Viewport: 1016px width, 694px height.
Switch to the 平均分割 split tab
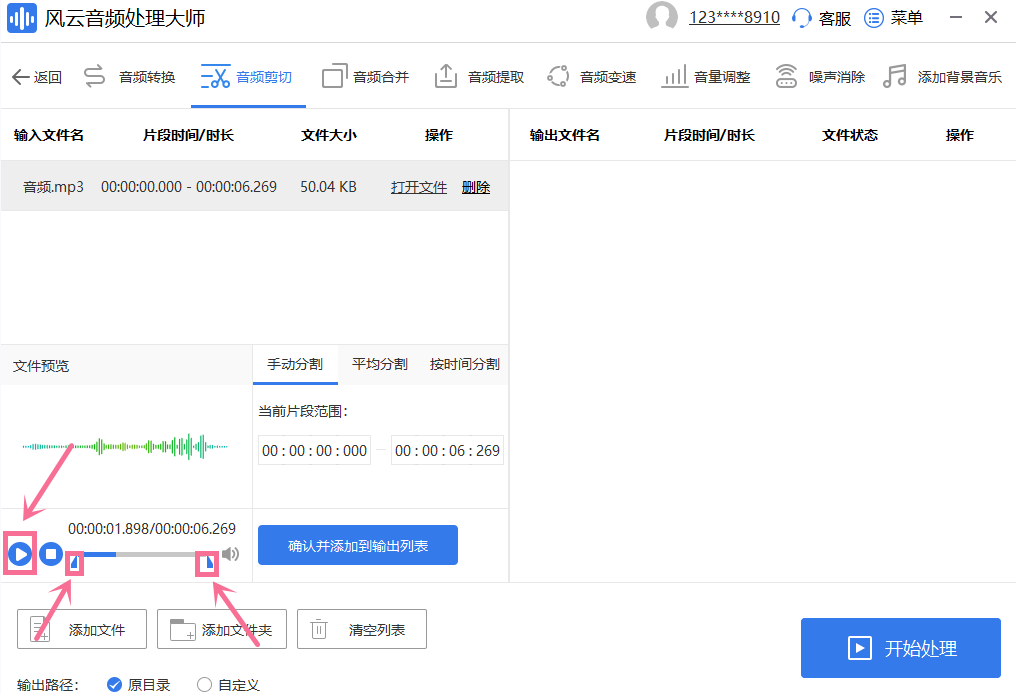pyautogui.click(x=379, y=365)
